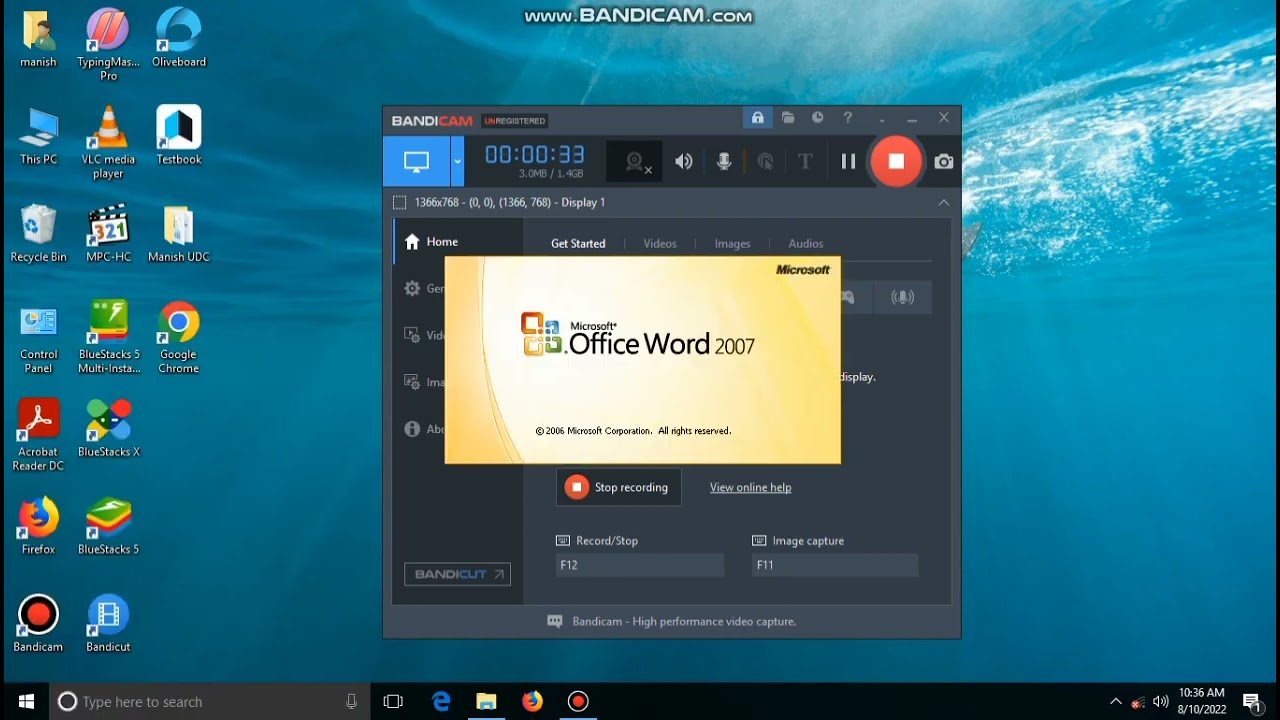Open File Explorer from the taskbar
Image resolution: width=1280 pixels, height=720 pixels.
click(486, 701)
